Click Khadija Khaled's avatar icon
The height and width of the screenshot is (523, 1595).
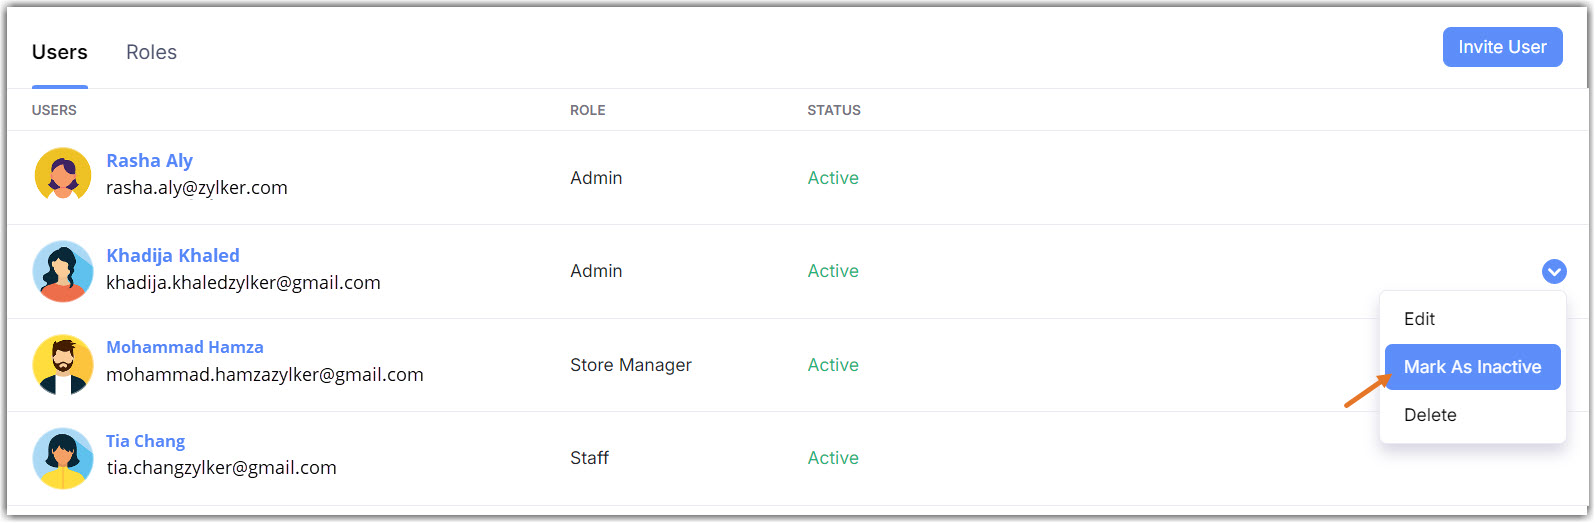point(63,270)
